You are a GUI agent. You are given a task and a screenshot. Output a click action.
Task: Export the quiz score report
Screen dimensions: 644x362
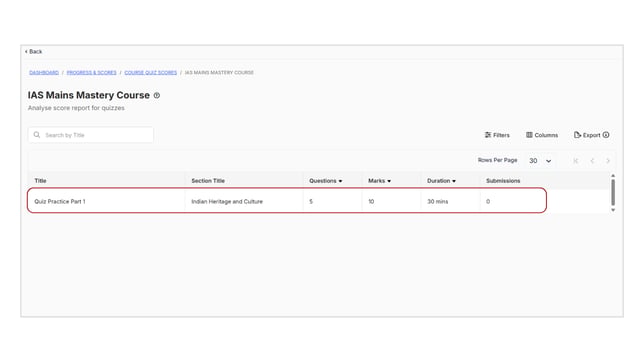point(587,135)
